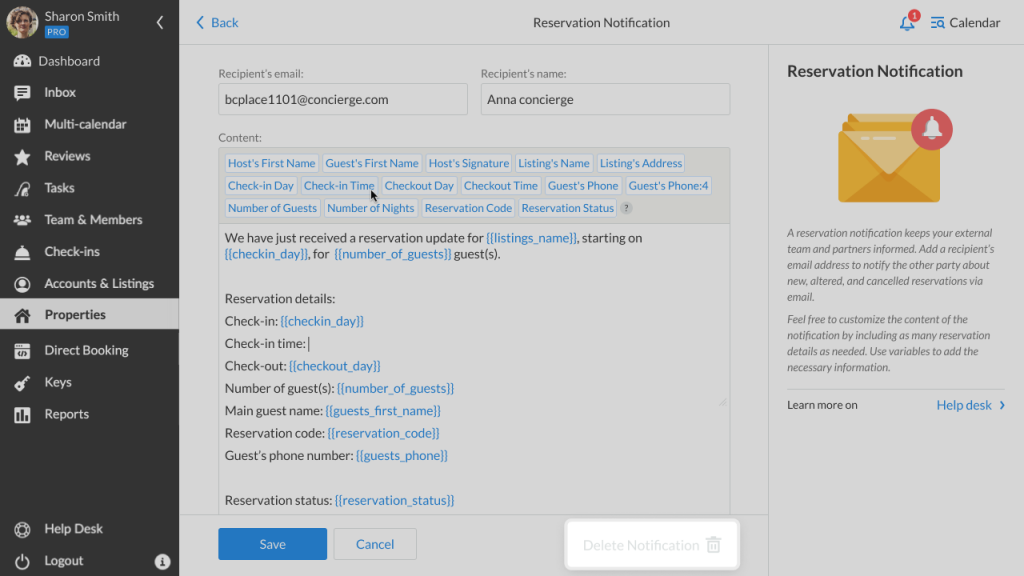This screenshot has height=576, width=1024.
Task: Open the Calendar from the top bar
Action: 964,22
